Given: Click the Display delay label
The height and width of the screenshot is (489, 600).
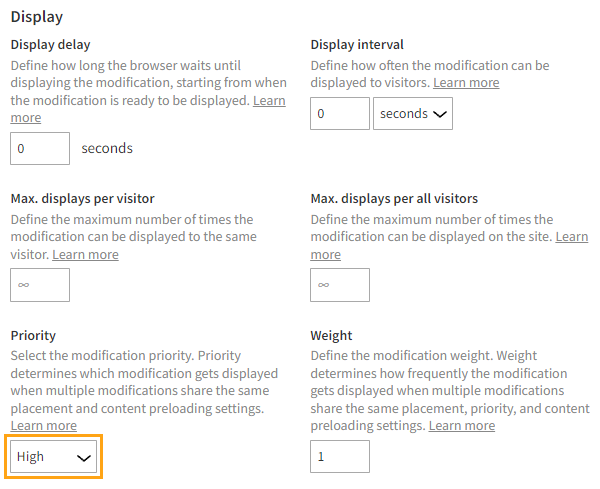Looking at the screenshot, I should 50,44.
